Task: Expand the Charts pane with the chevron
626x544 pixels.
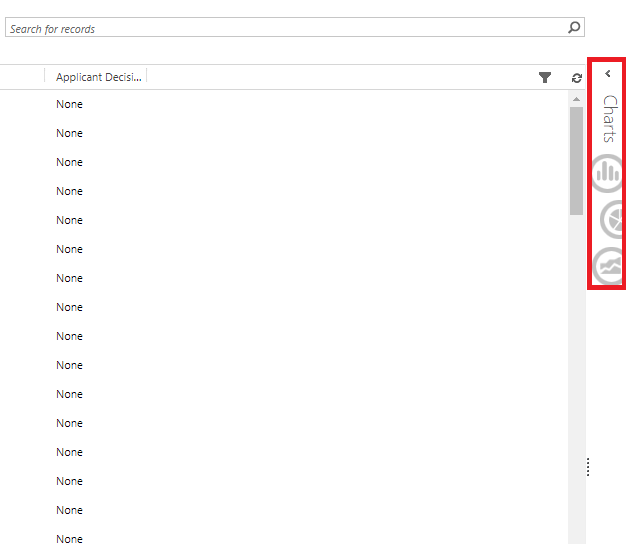Action: (x=608, y=73)
